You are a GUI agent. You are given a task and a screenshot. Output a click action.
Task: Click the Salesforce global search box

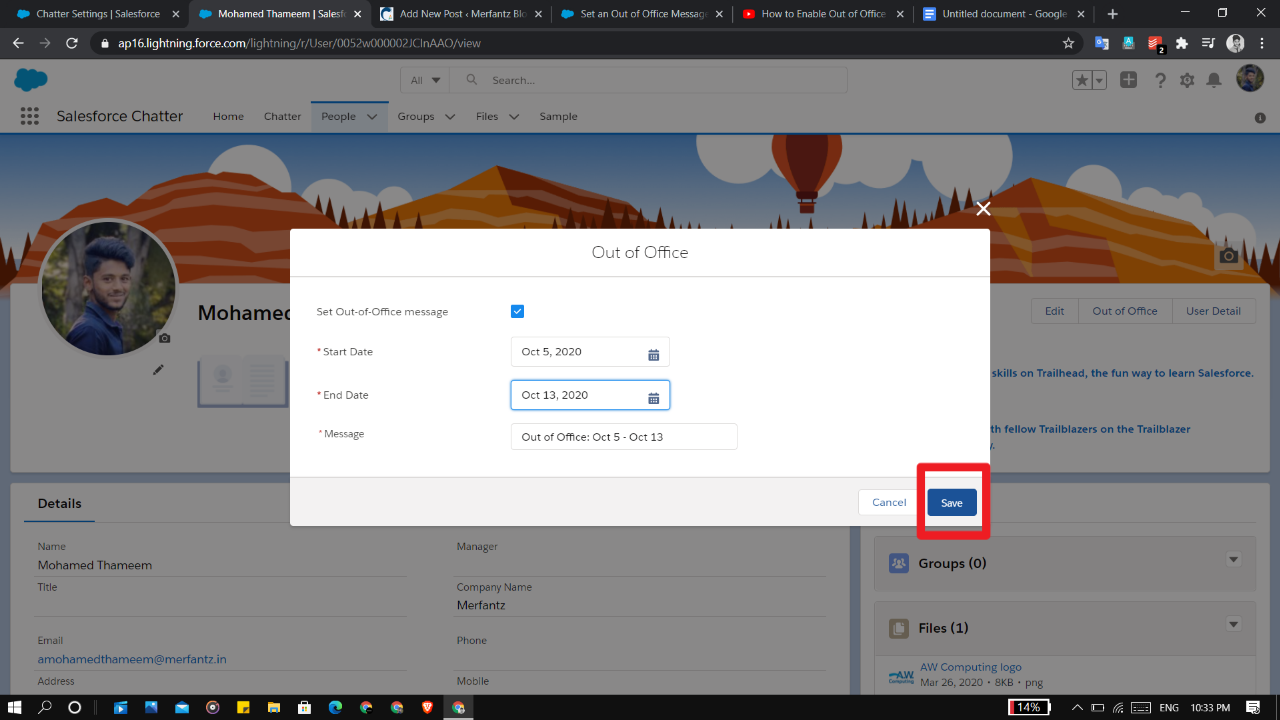tap(649, 80)
